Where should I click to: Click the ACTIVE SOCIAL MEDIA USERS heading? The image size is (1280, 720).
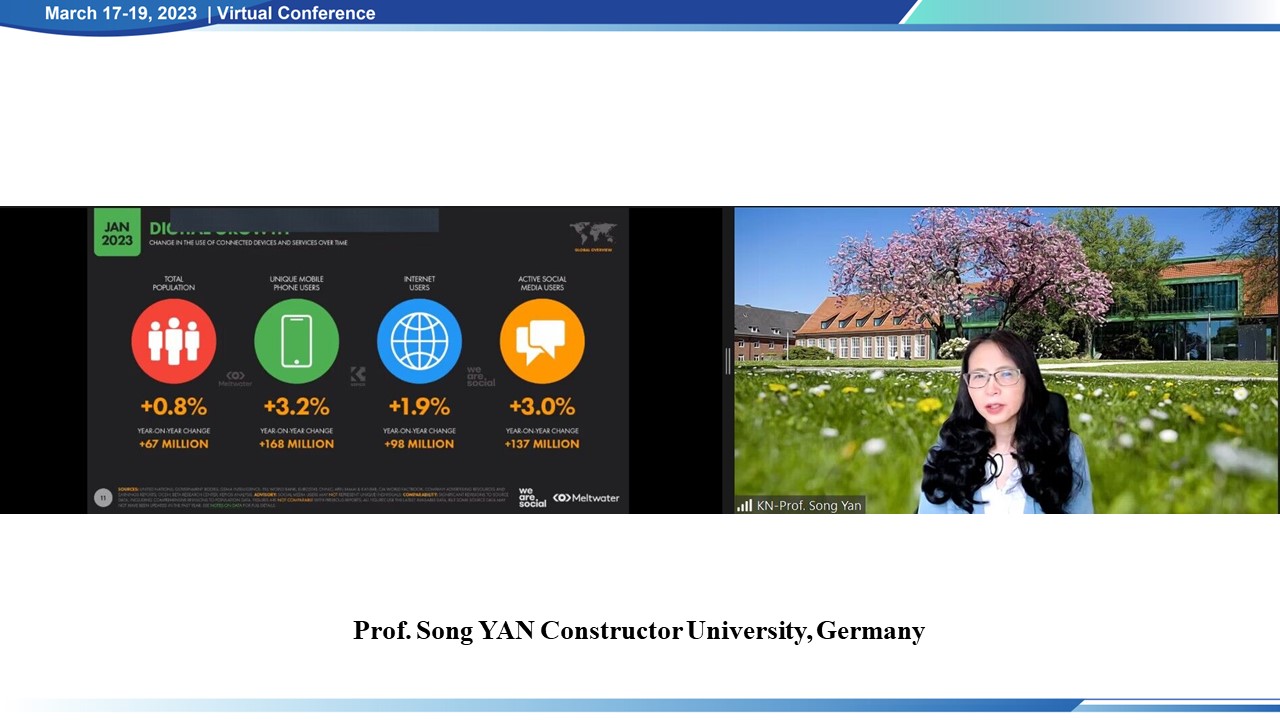click(542, 283)
